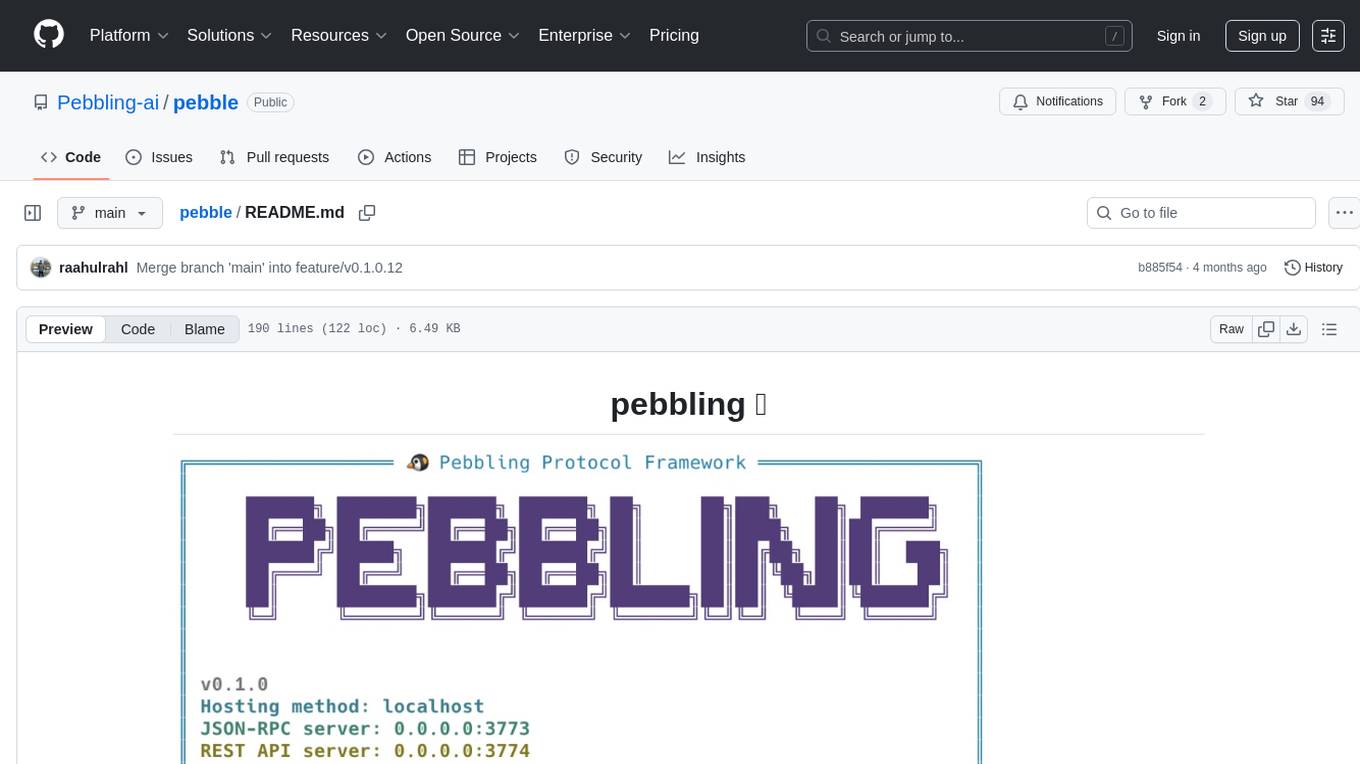
Task: Select the Preview view
Action: (66, 329)
